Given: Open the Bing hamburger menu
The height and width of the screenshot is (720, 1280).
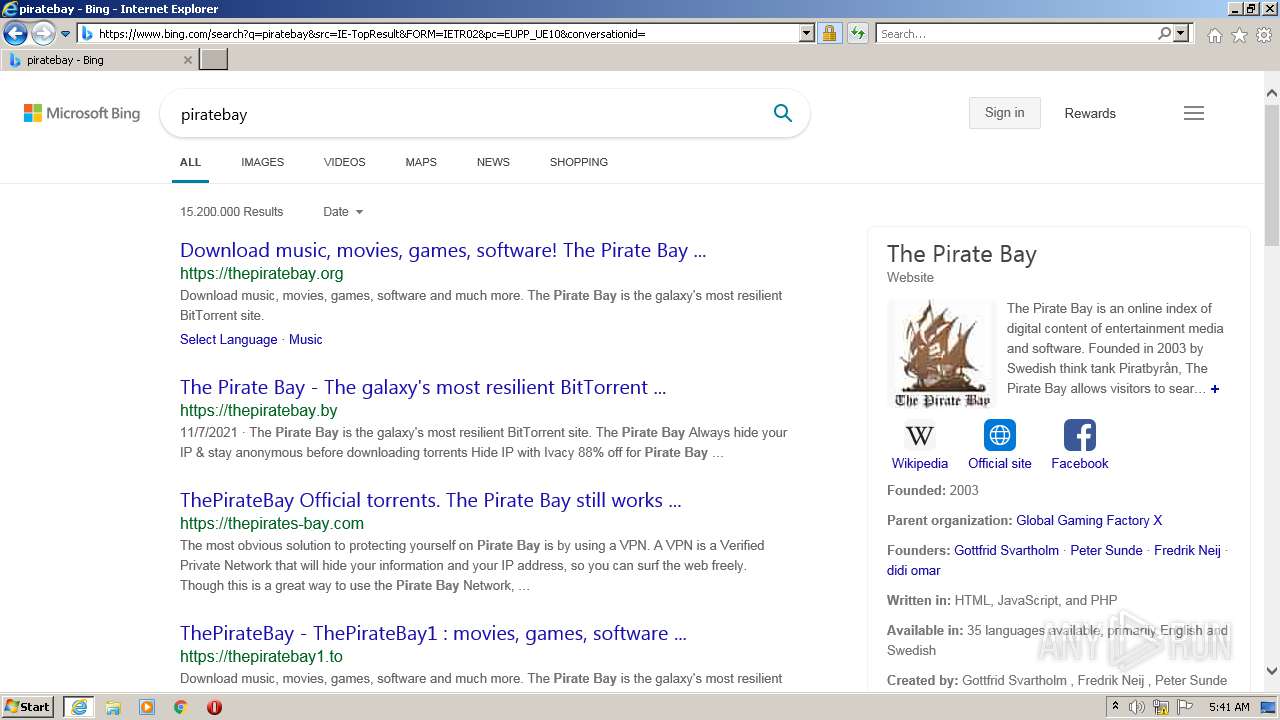Looking at the screenshot, I should tap(1194, 114).
